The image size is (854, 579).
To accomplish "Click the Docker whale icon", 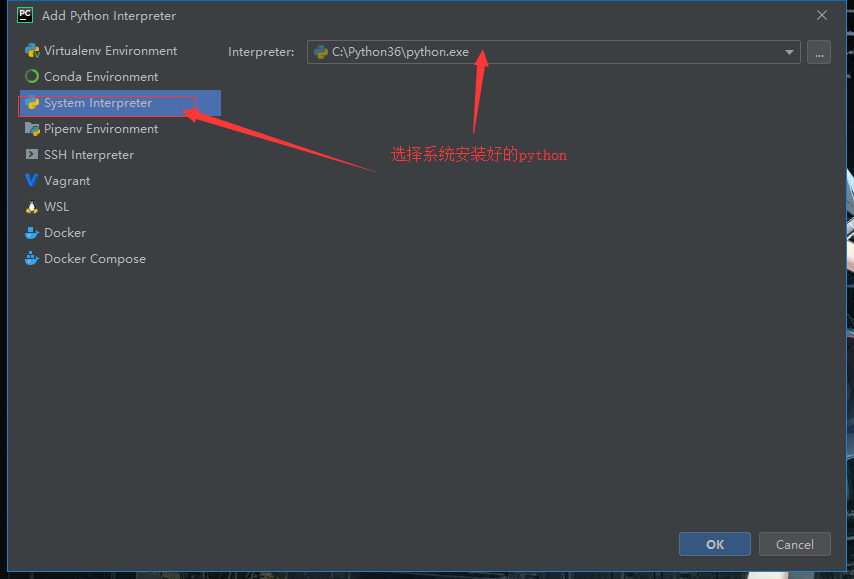I will click(x=32, y=233).
